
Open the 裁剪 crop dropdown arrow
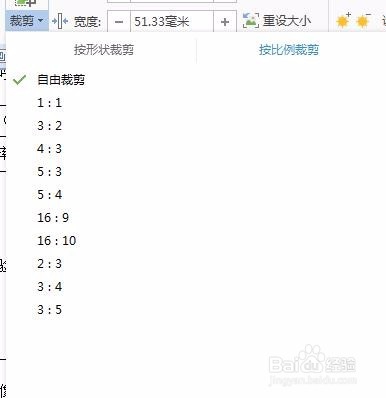(x=41, y=21)
